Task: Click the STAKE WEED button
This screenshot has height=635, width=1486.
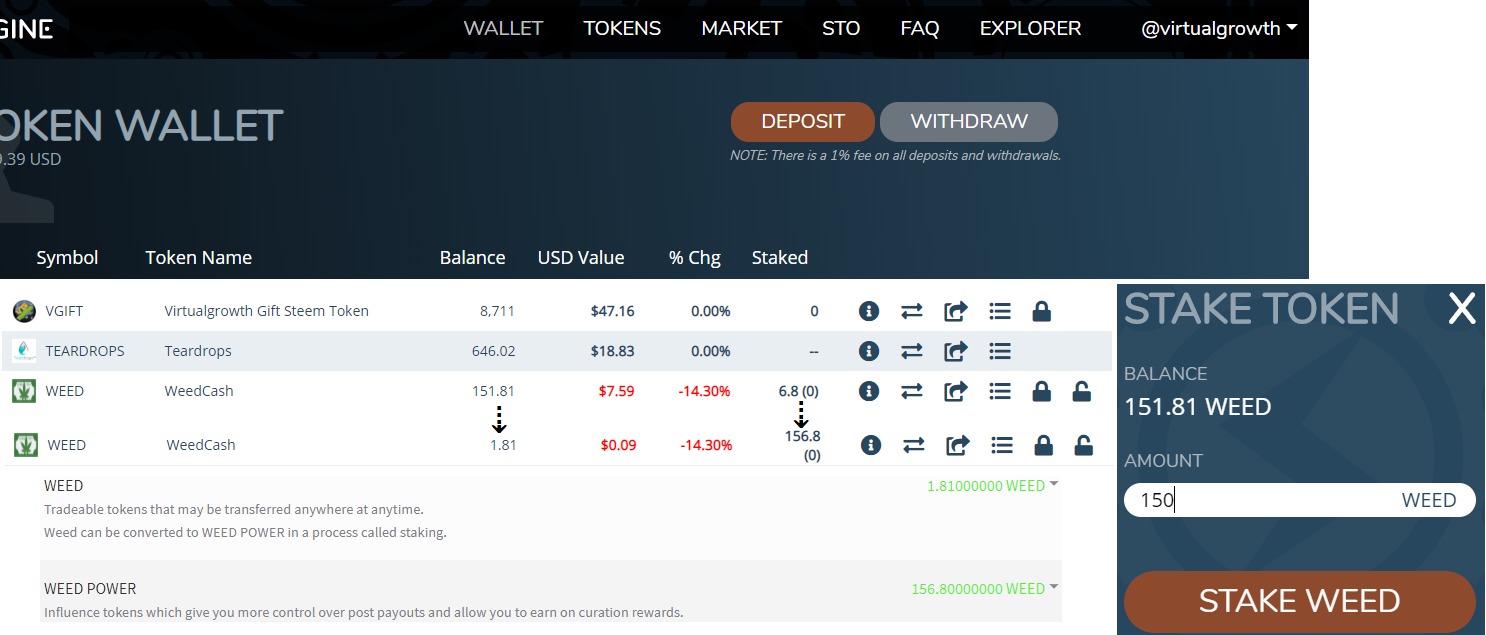Action: pyautogui.click(x=1300, y=601)
